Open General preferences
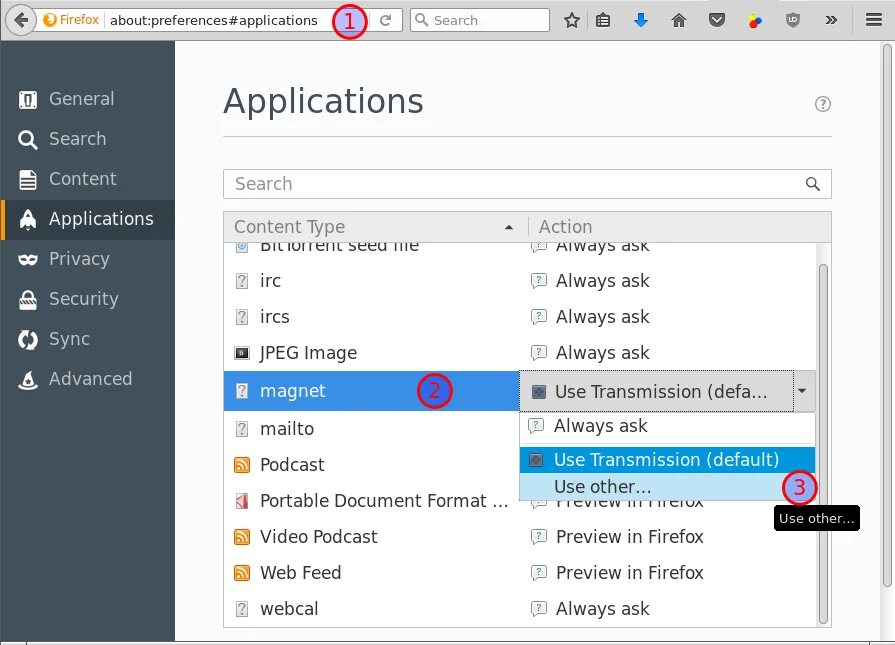The image size is (895, 645). [x=87, y=99]
